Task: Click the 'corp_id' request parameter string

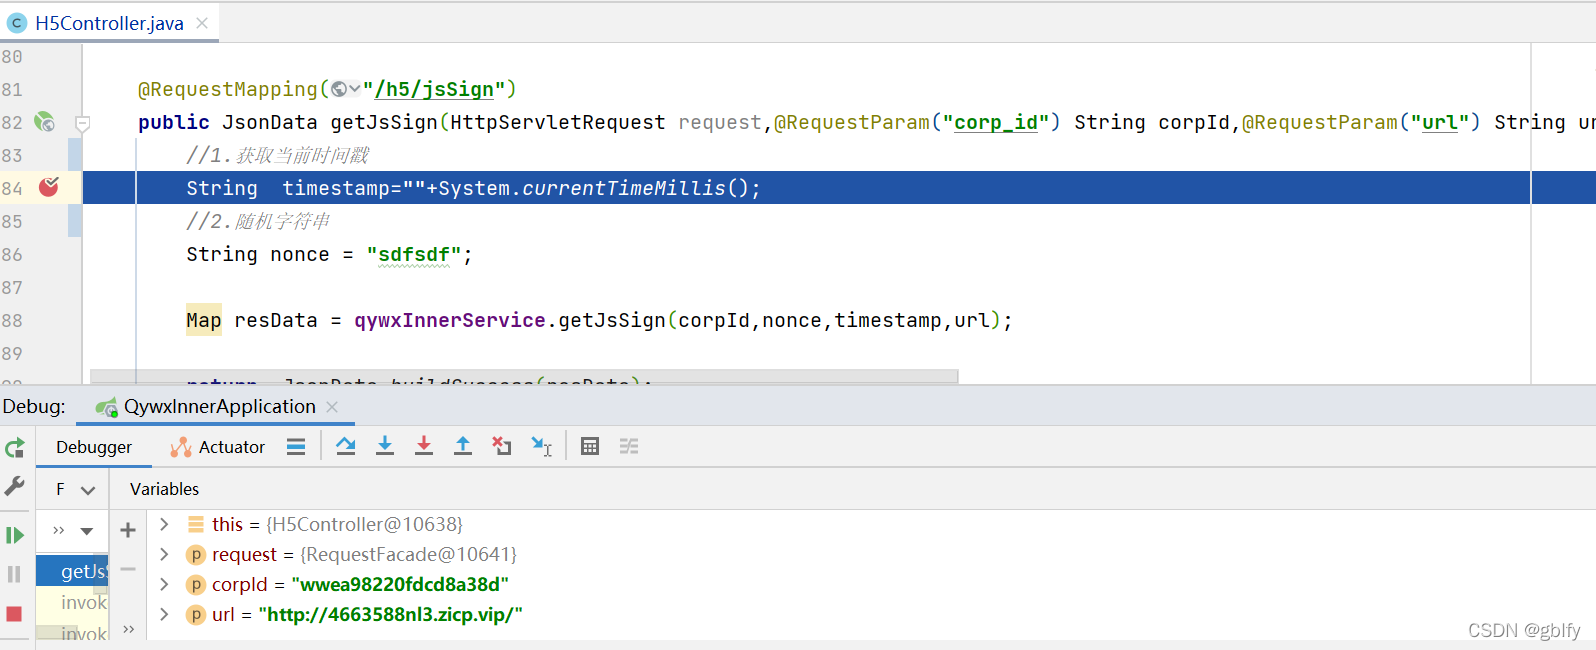Action: pyautogui.click(x=996, y=122)
